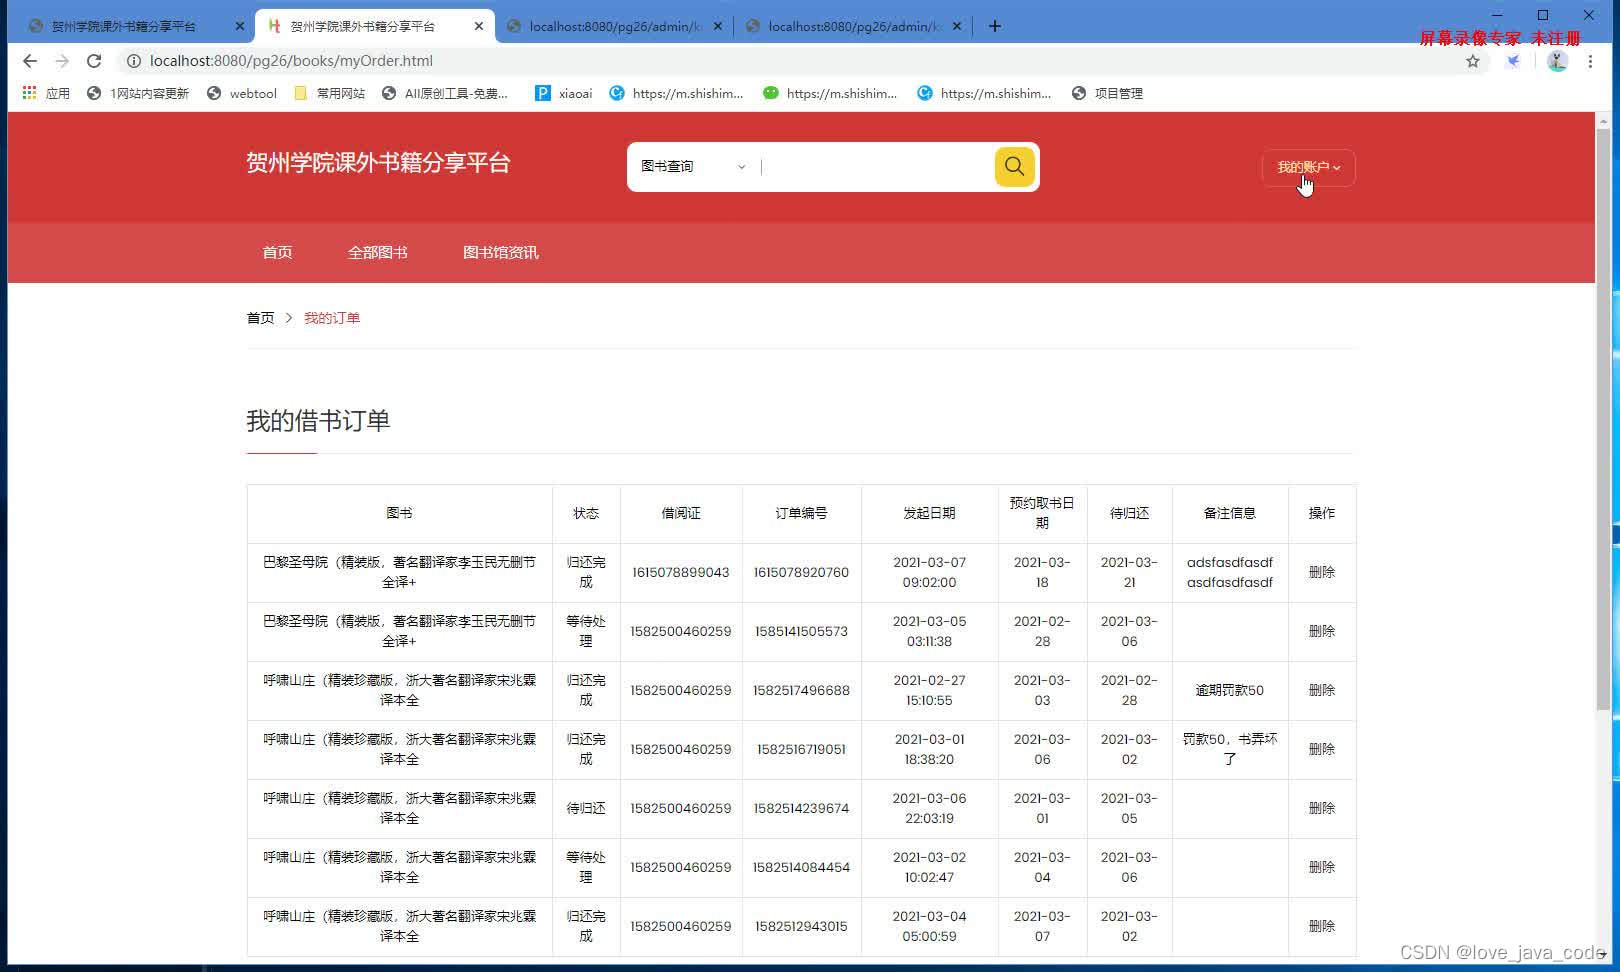This screenshot has width=1620, height=972.
Task: Open 图书馆资讯 in the navigation bar
Action: click(500, 252)
